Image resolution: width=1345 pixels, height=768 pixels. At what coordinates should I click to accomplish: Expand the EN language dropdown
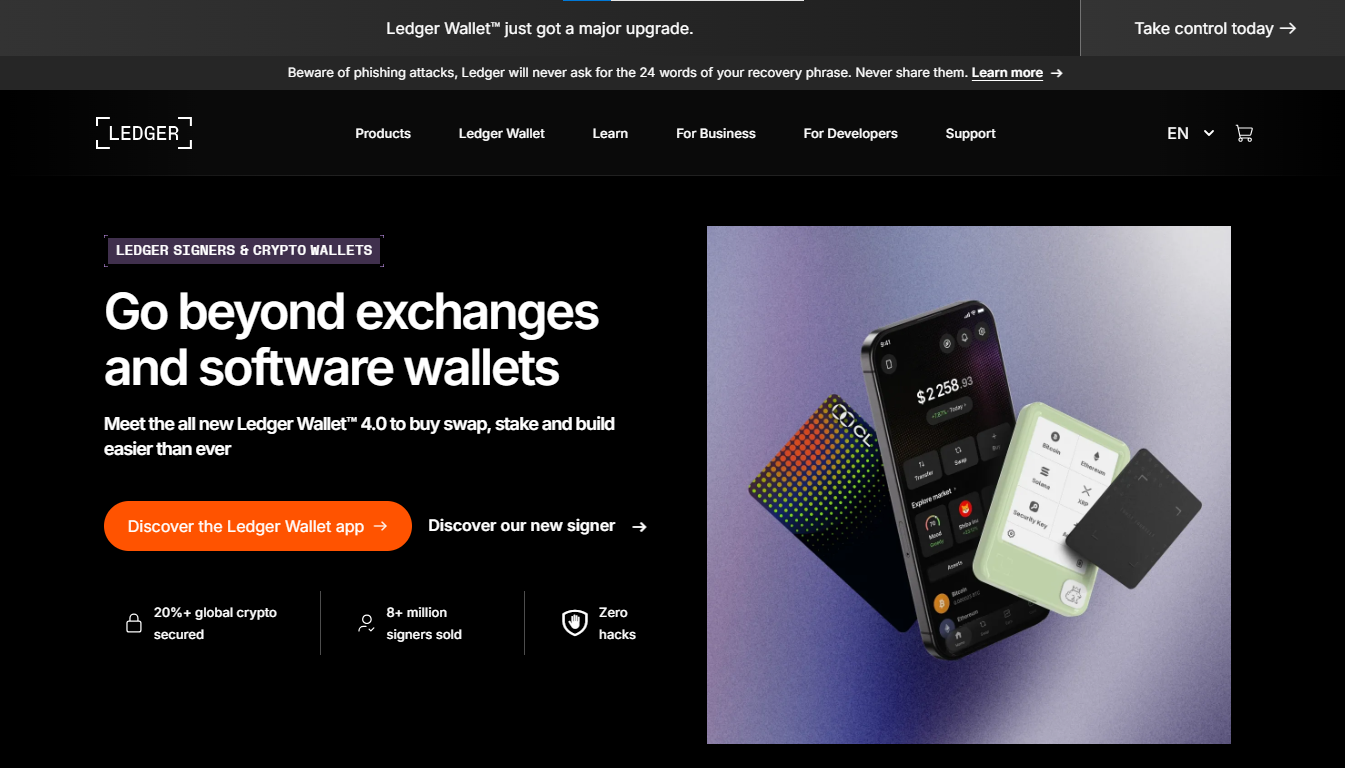tap(1191, 133)
